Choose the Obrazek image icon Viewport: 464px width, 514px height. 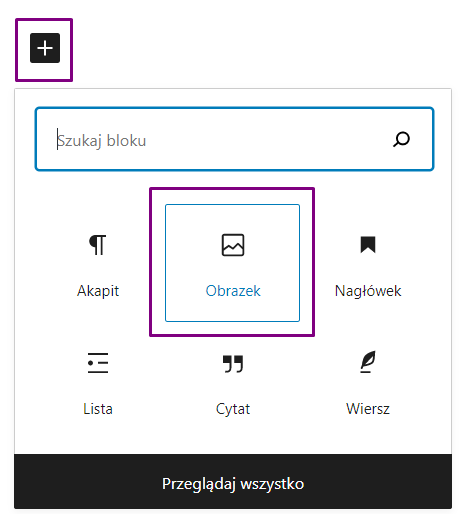pyautogui.click(x=233, y=245)
